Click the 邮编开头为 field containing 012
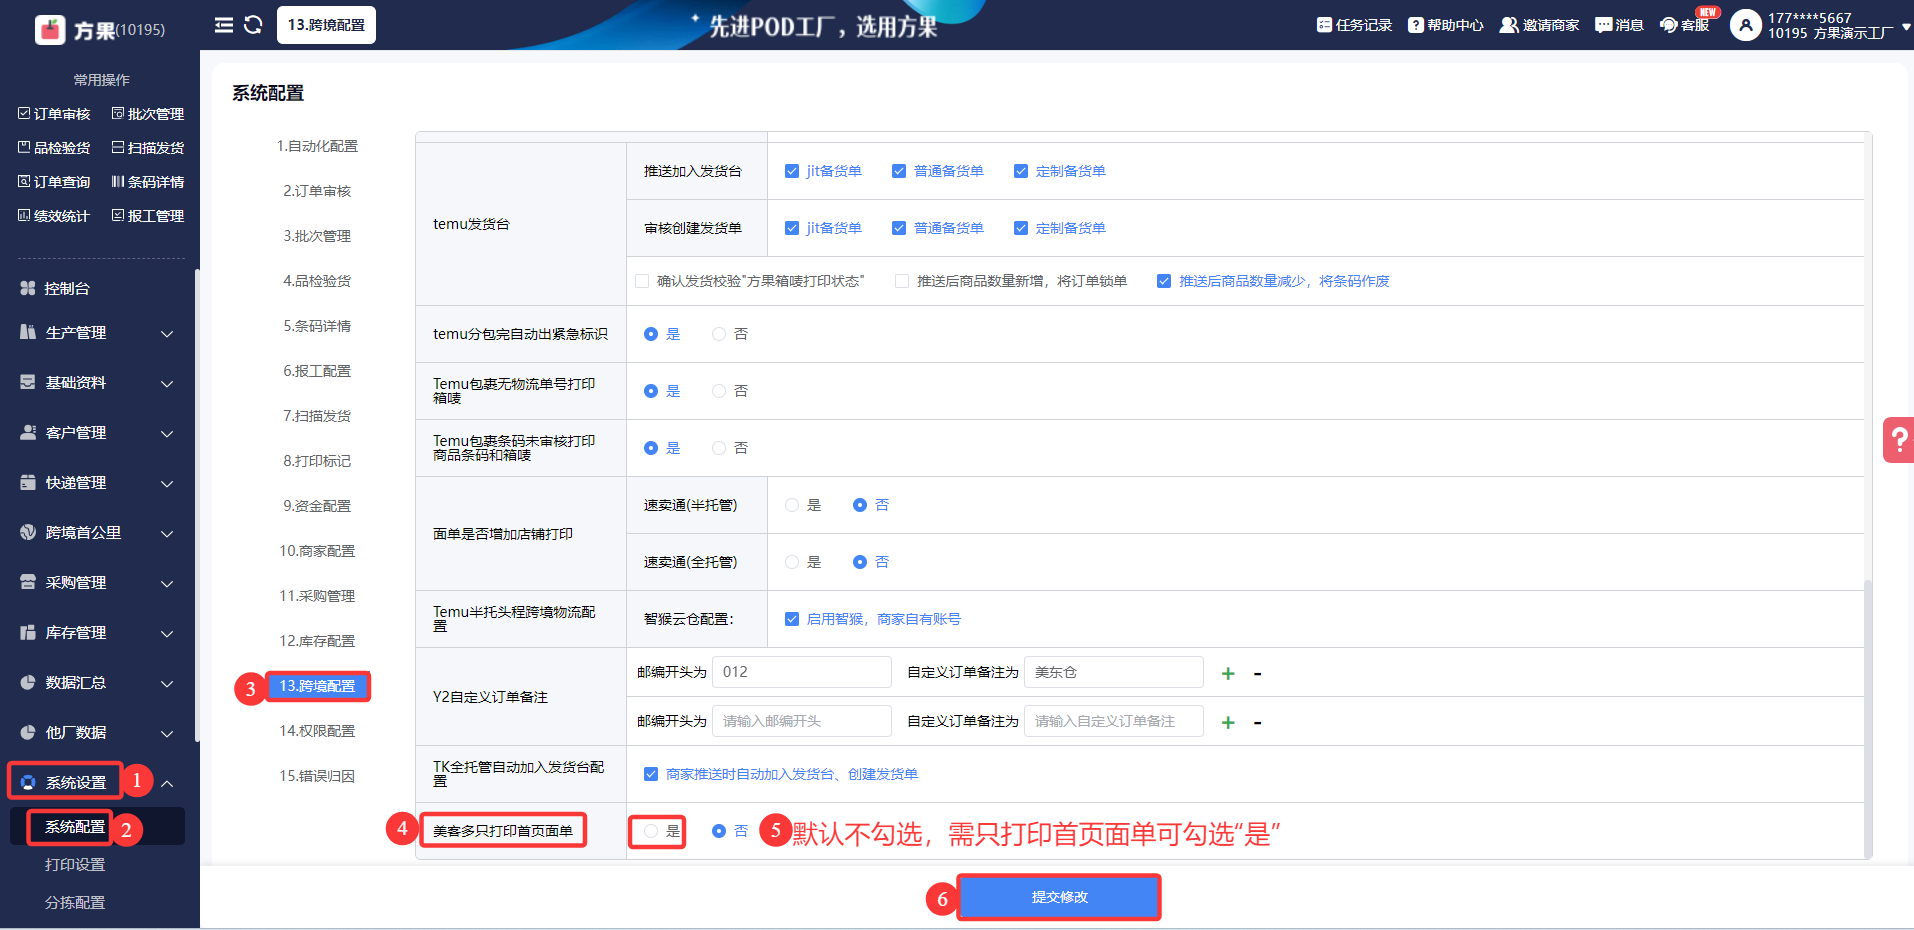 click(x=801, y=672)
